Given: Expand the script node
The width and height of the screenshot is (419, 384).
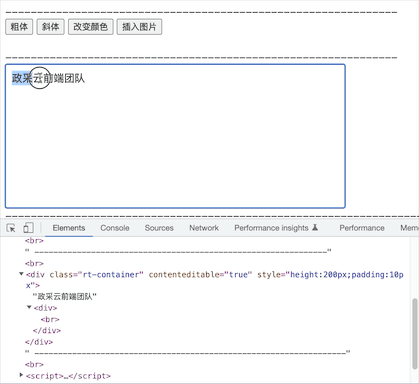Looking at the screenshot, I should [21, 375].
